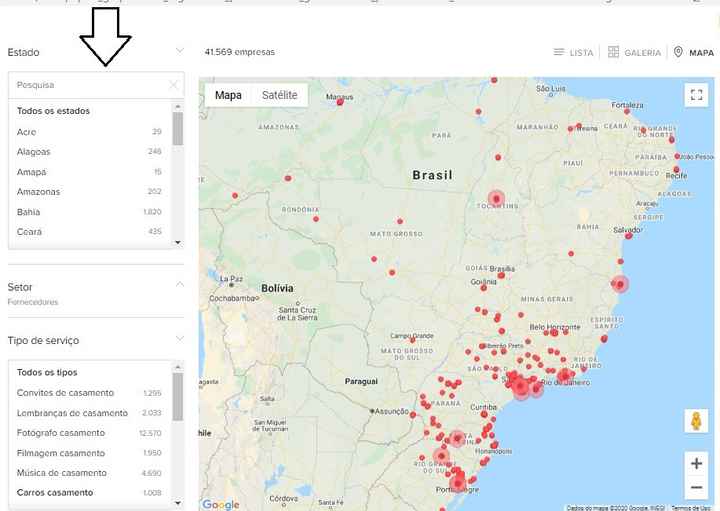Click the gallery grid icon

click(x=613, y=52)
